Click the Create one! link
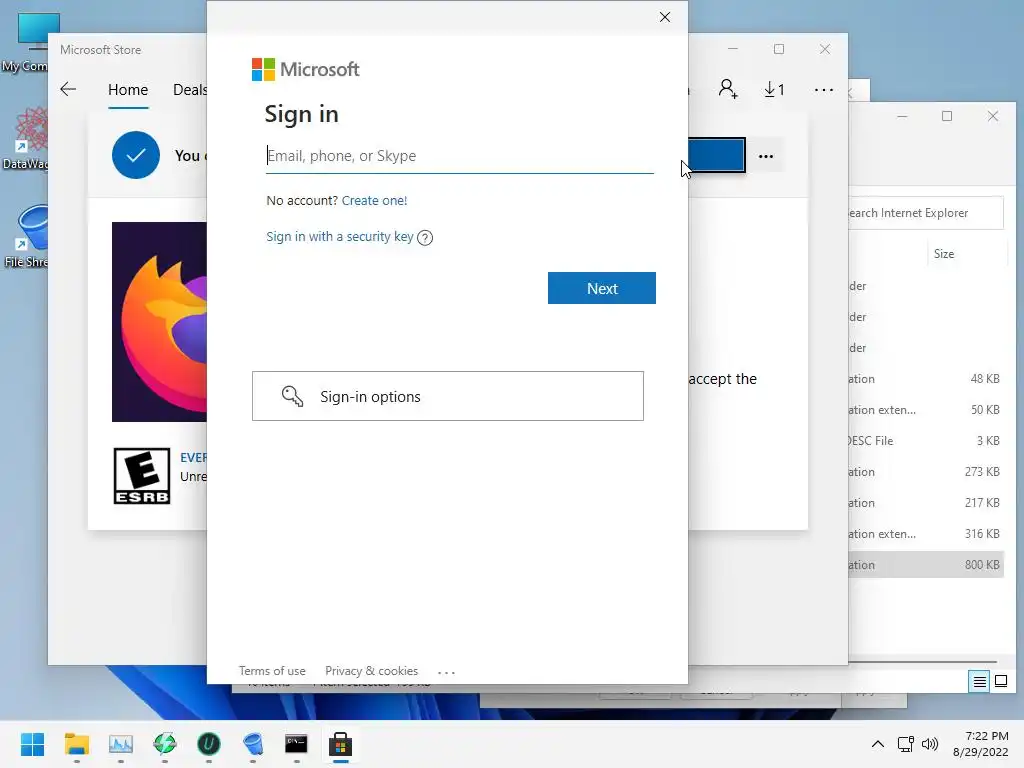 pyautogui.click(x=374, y=200)
